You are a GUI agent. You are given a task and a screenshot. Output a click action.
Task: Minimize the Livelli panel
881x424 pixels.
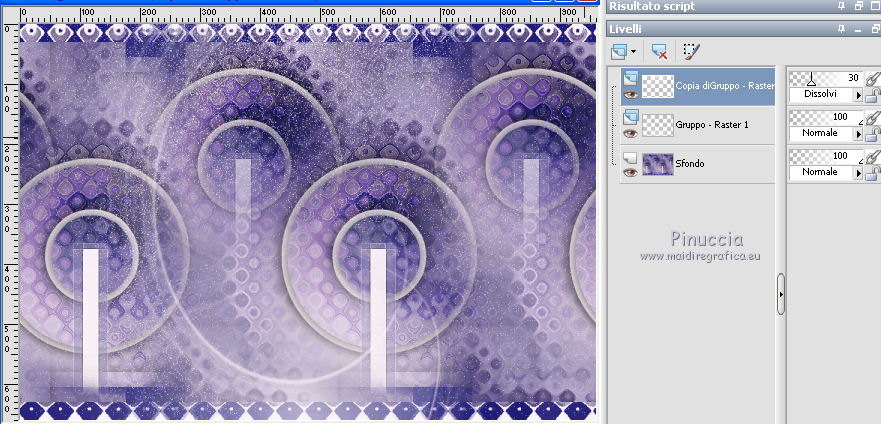coord(858,30)
